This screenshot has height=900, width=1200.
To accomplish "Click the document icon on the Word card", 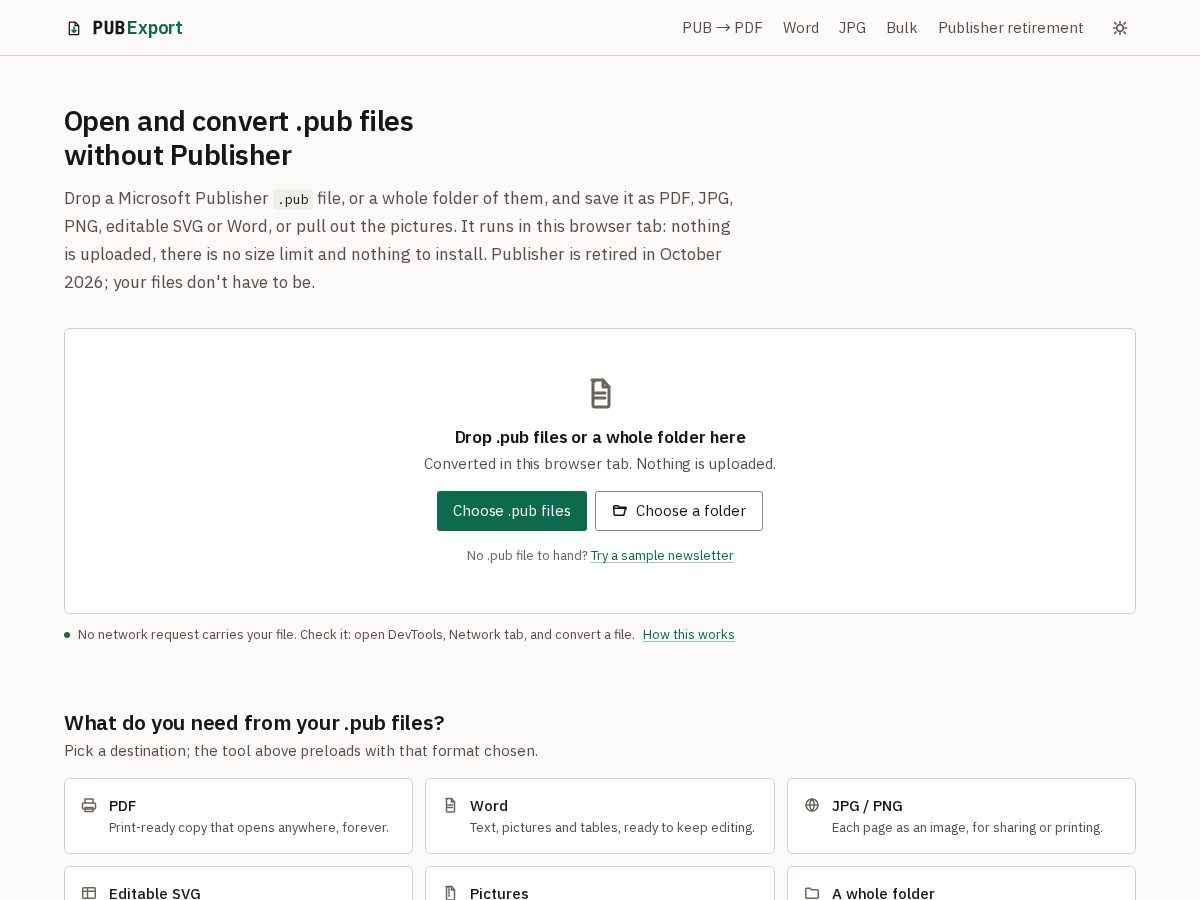I will tap(450, 805).
